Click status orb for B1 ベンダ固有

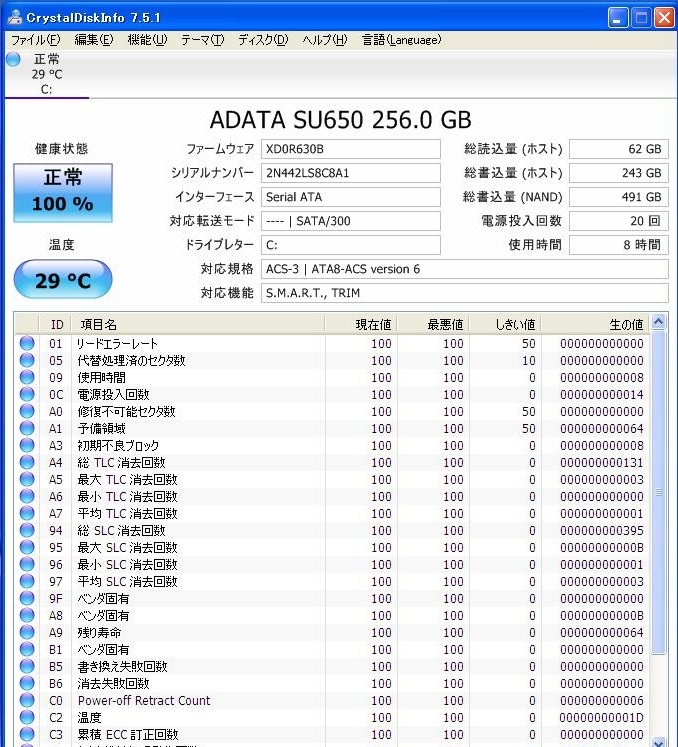[x=27, y=649]
